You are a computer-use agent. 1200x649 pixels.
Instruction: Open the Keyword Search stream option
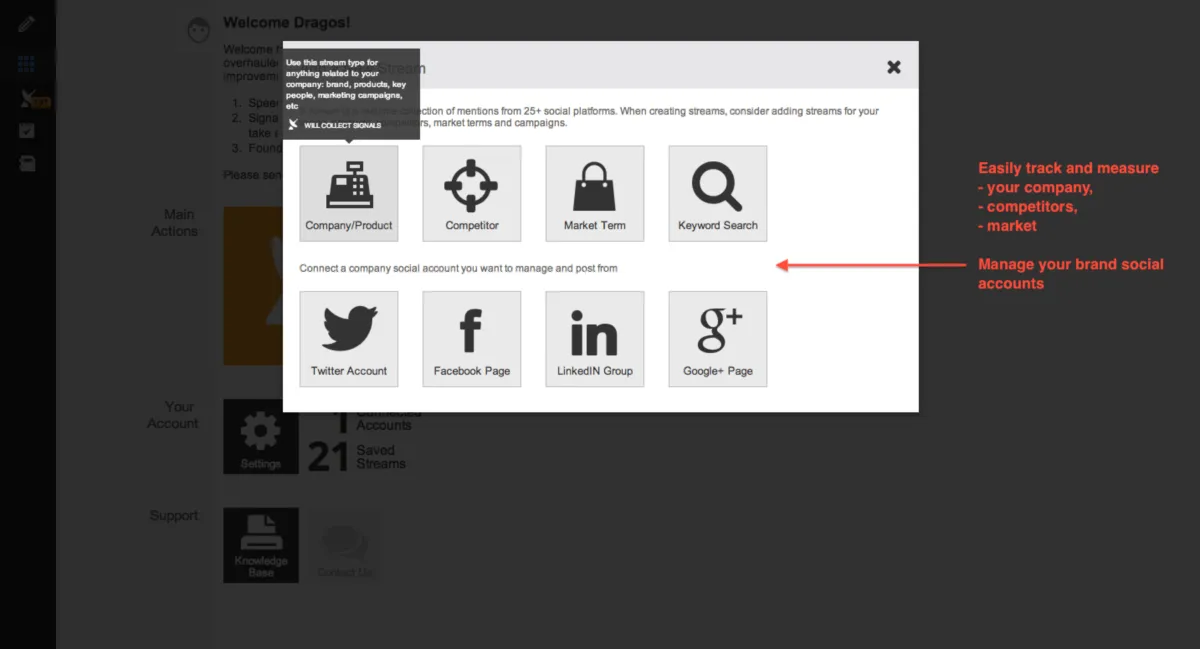coord(718,193)
